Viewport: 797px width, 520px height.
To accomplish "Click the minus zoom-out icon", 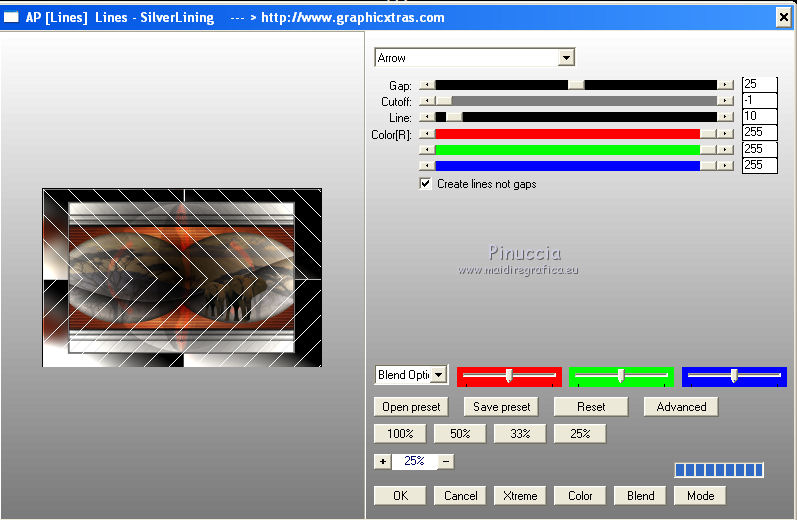I will click(446, 461).
